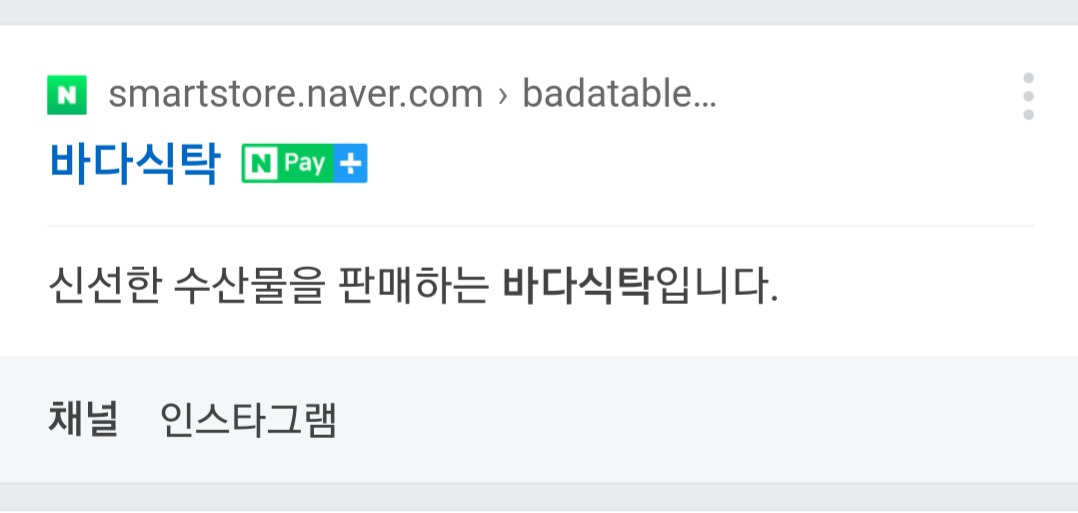
Task: Click the 채널 section label
Action: point(83,419)
